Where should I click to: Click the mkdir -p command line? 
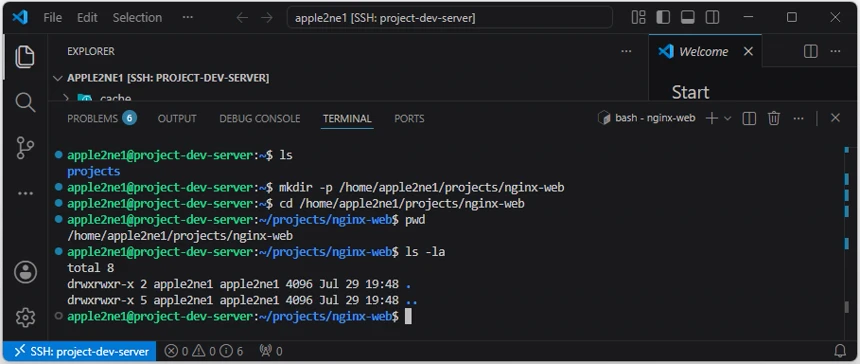coord(422,187)
